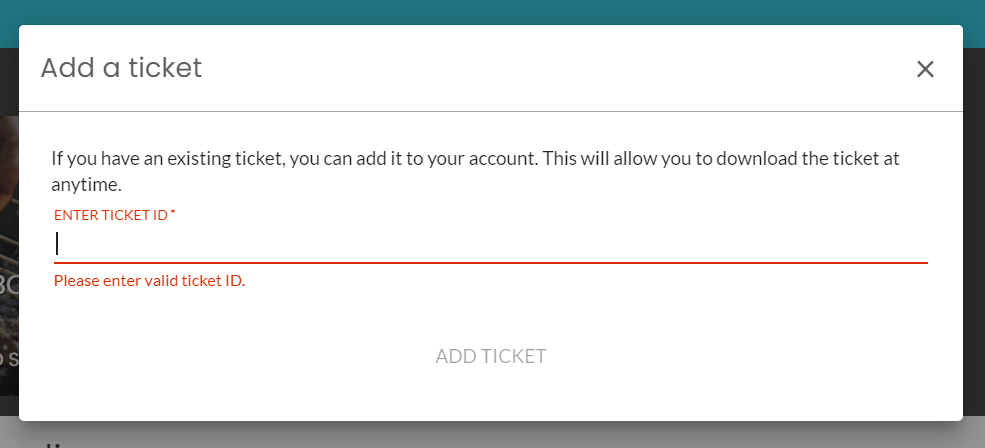Click the ADD TICKET button

[x=491, y=356]
